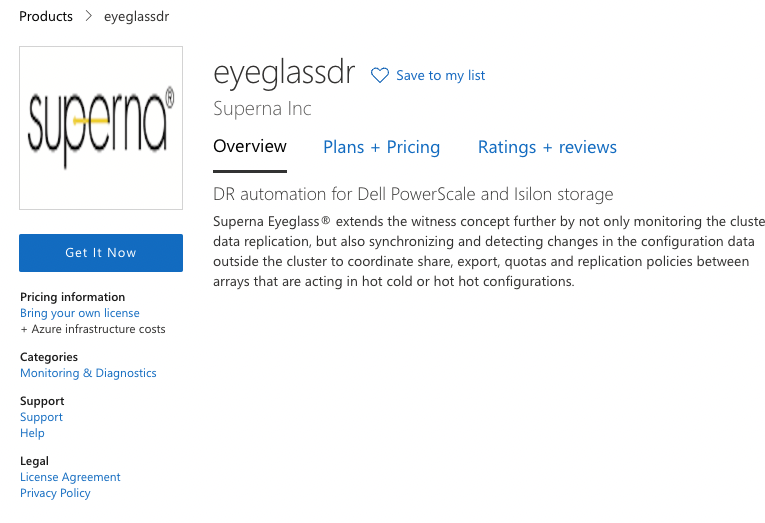Image resolution: width=765 pixels, height=523 pixels.
Task: Switch to the Overview tab
Action: tap(250, 146)
